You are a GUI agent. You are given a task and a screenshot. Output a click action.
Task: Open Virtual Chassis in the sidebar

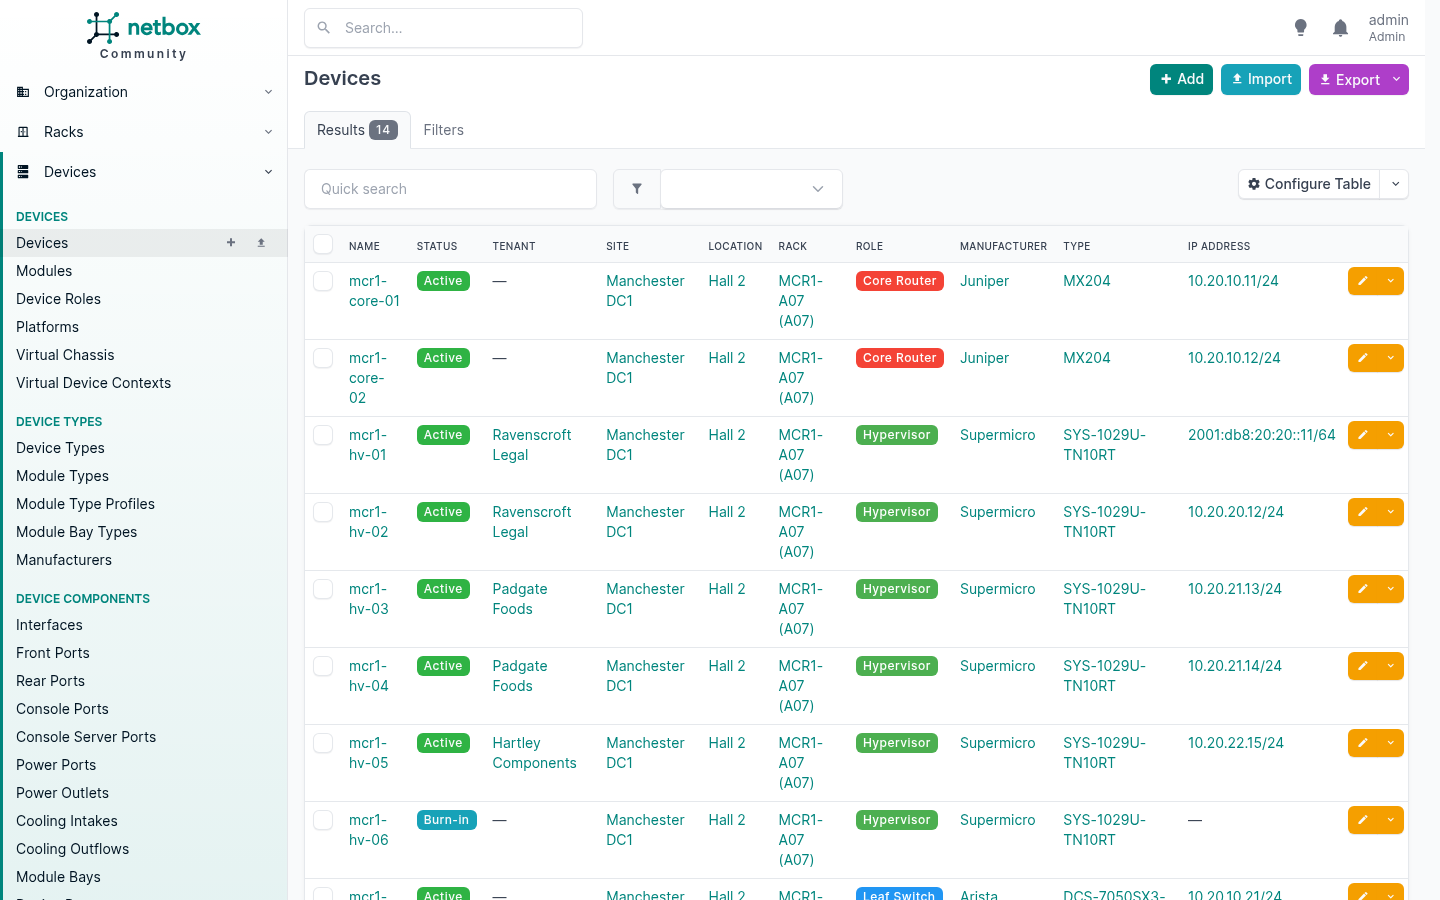[65, 355]
